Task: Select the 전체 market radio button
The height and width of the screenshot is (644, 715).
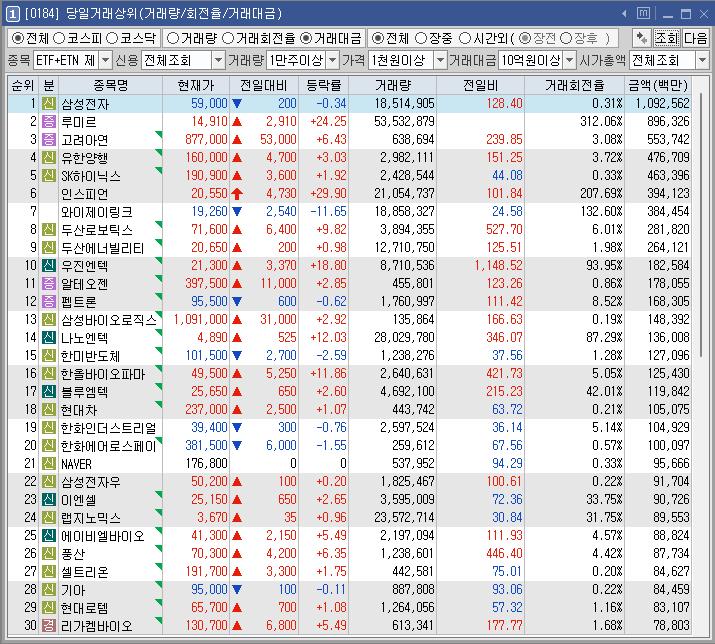Action: [17, 38]
